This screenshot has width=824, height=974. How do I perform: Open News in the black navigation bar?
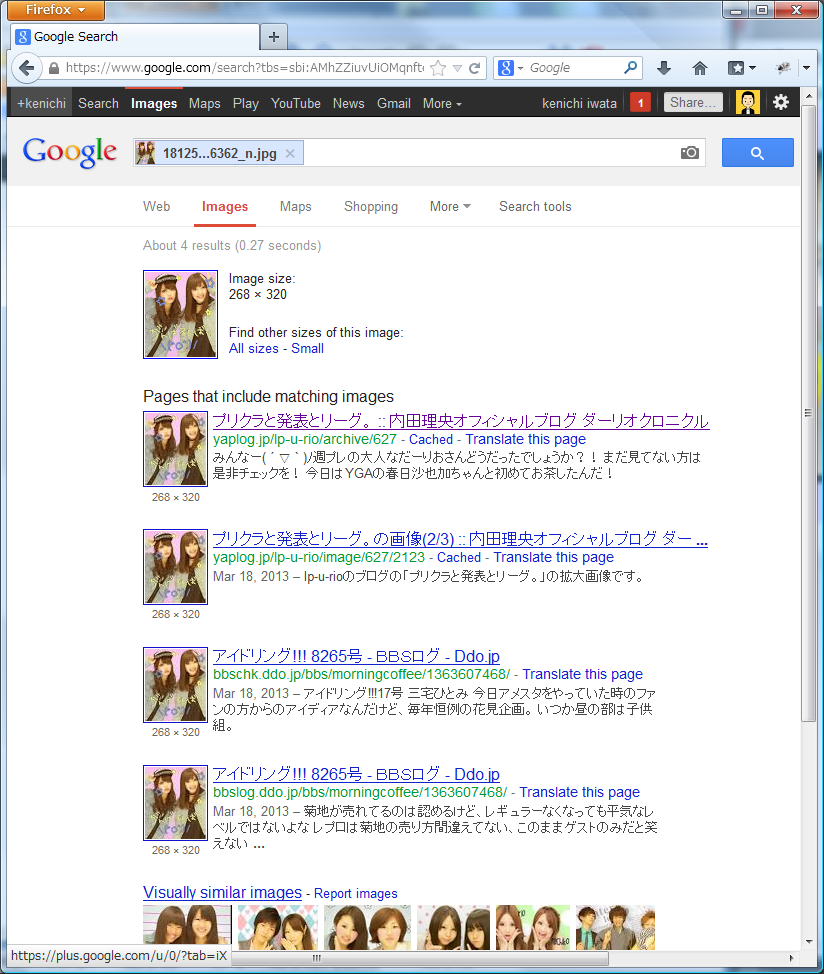(348, 104)
